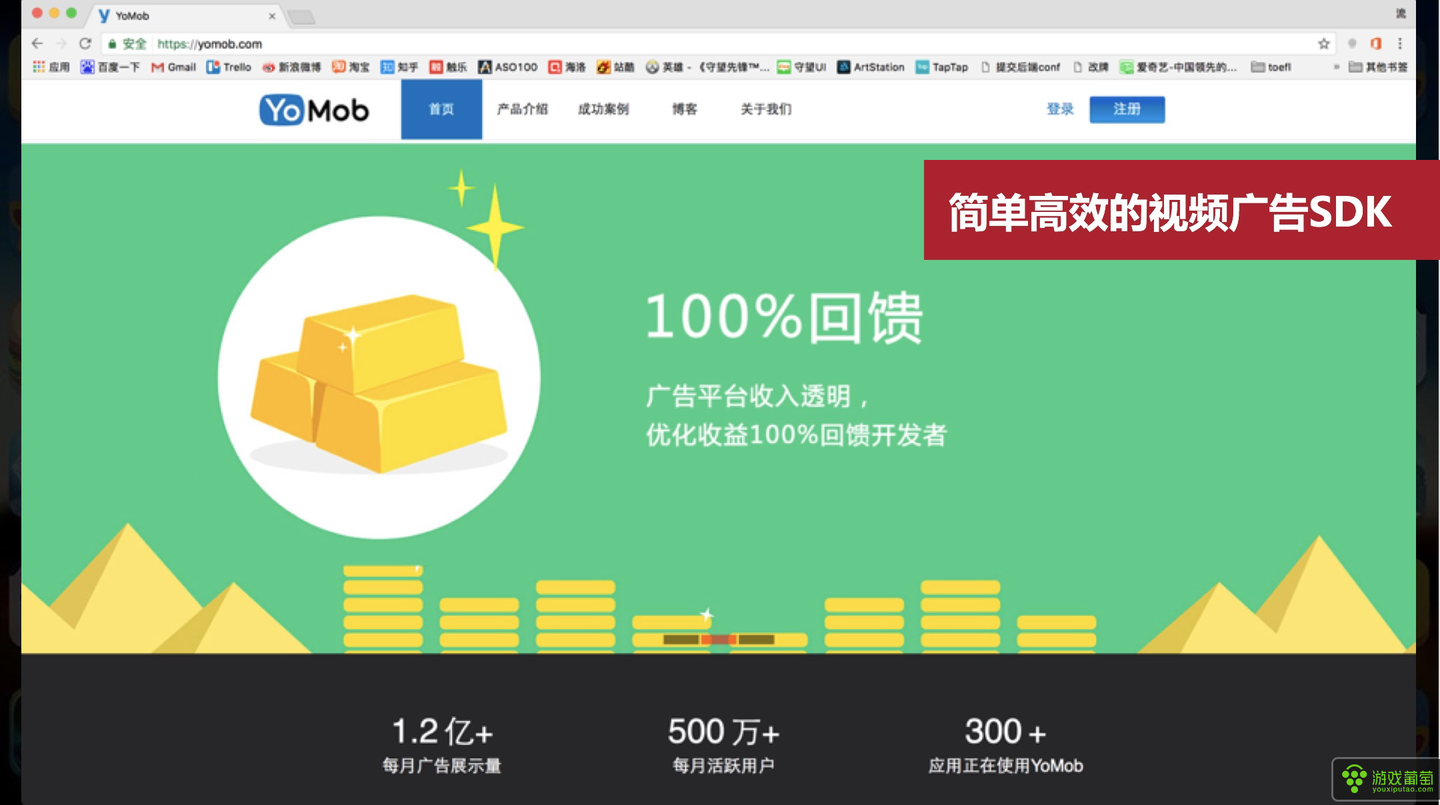Open the 百度一下 bookmark
Screen dimensions: 1440x805
110,67
